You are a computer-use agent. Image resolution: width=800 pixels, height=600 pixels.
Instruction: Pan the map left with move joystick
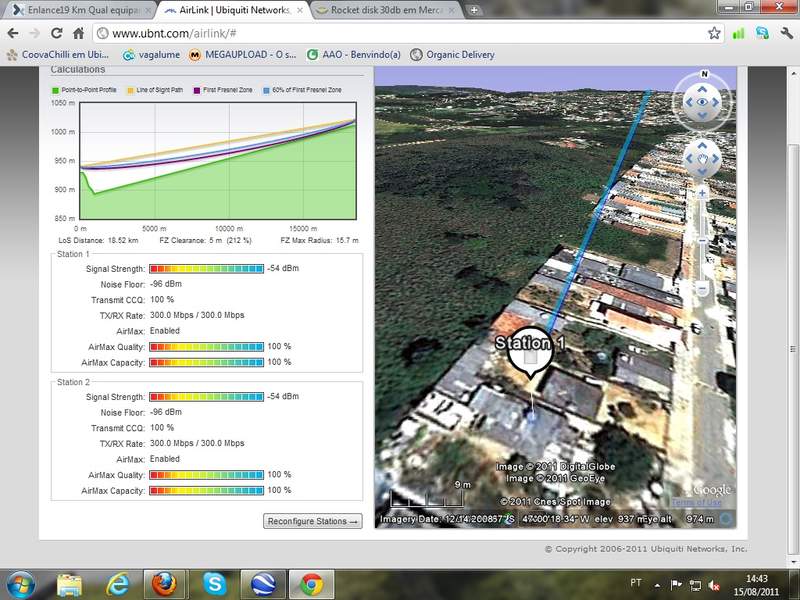pyautogui.click(x=689, y=159)
